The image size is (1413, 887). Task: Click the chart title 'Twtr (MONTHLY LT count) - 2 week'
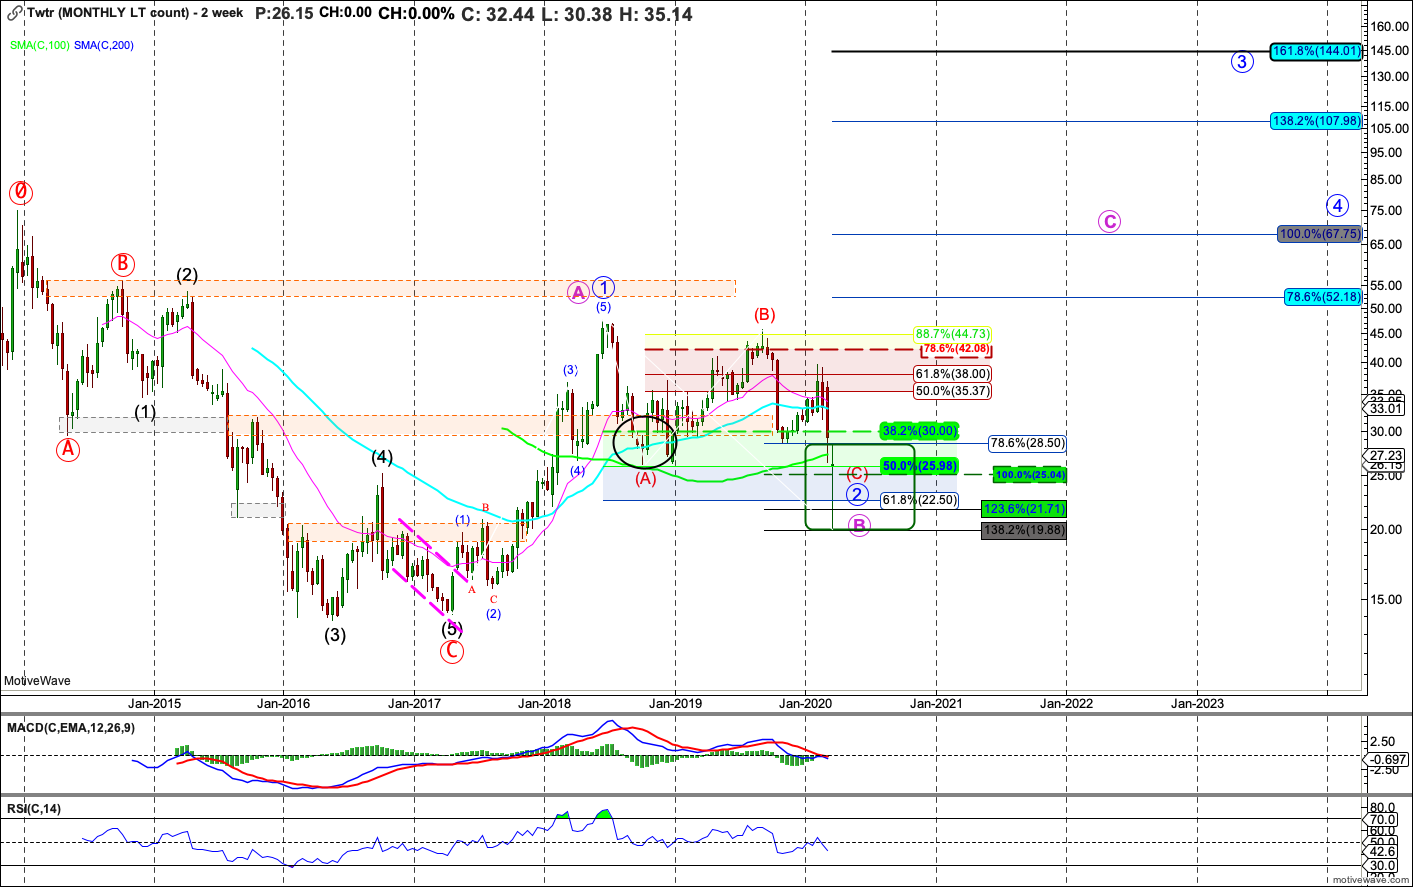pyautogui.click(x=134, y=13)
